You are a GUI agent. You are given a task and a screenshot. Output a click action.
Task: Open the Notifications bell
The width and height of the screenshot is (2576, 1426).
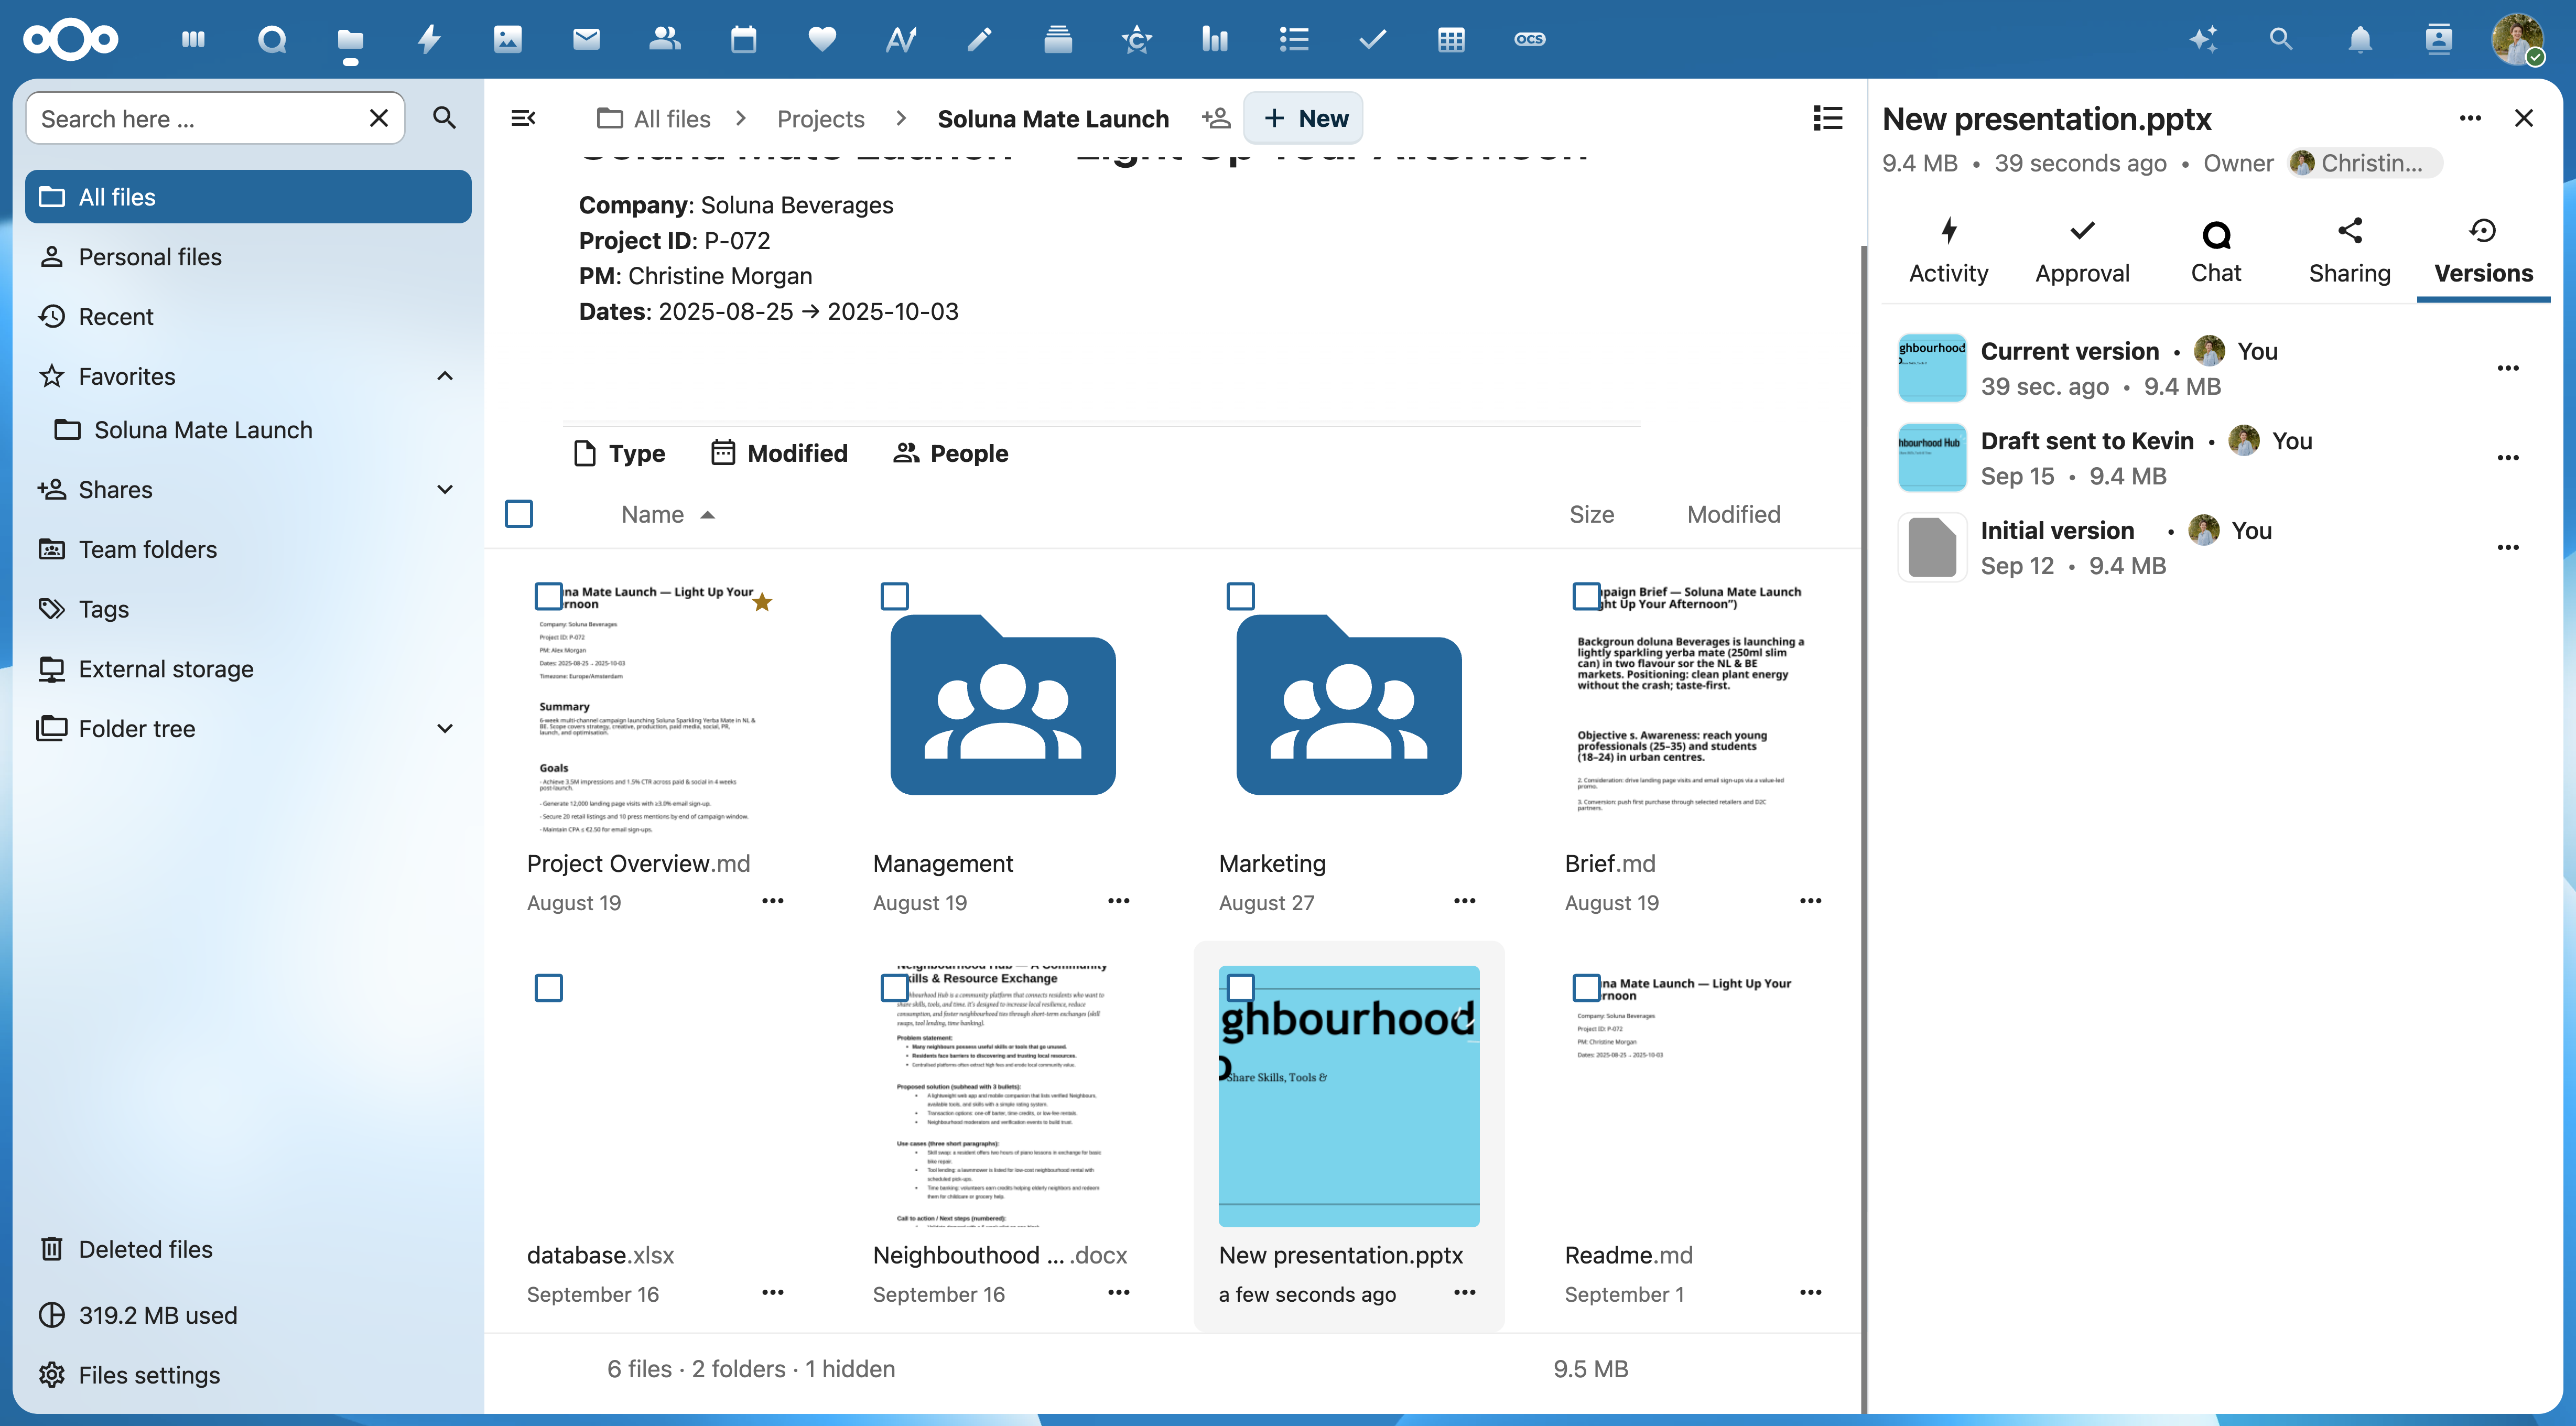2359,39
